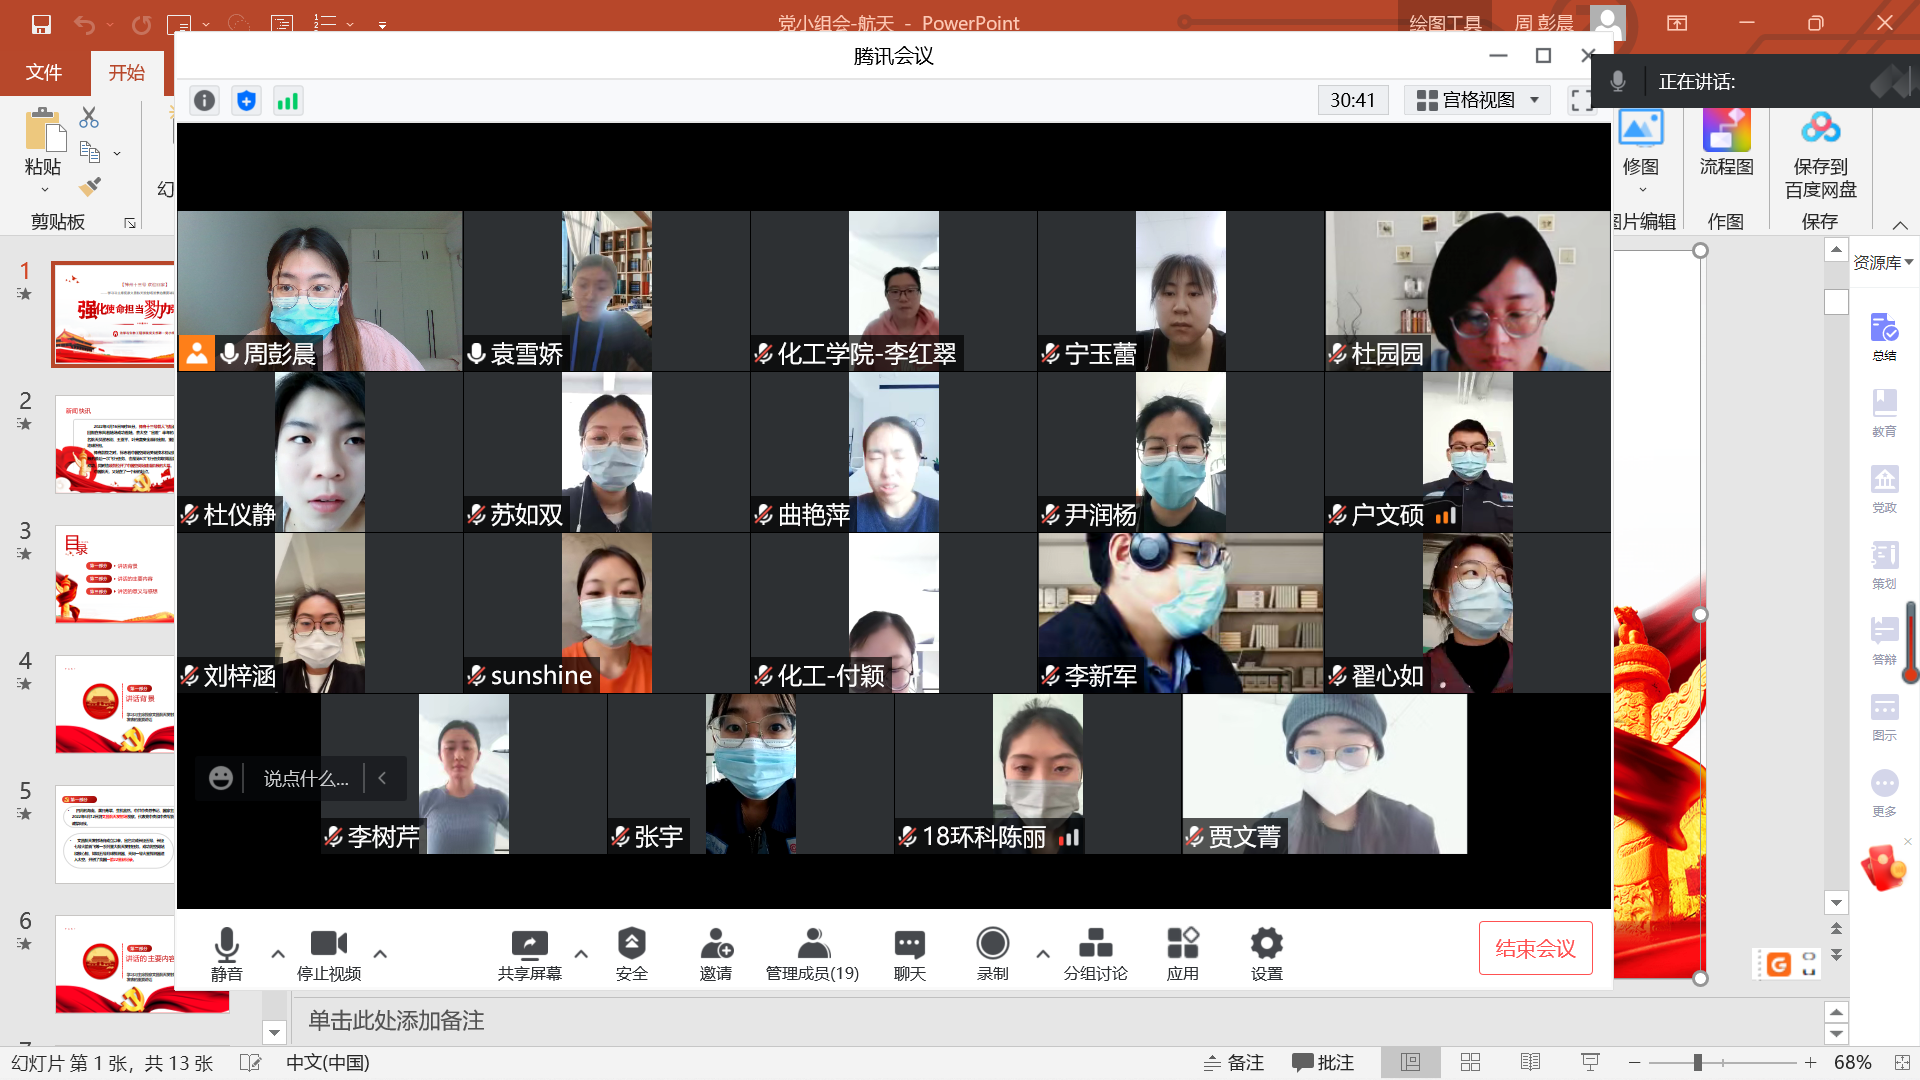Open the meeting info icon
1920x1080 pixels.
point(204,101)
